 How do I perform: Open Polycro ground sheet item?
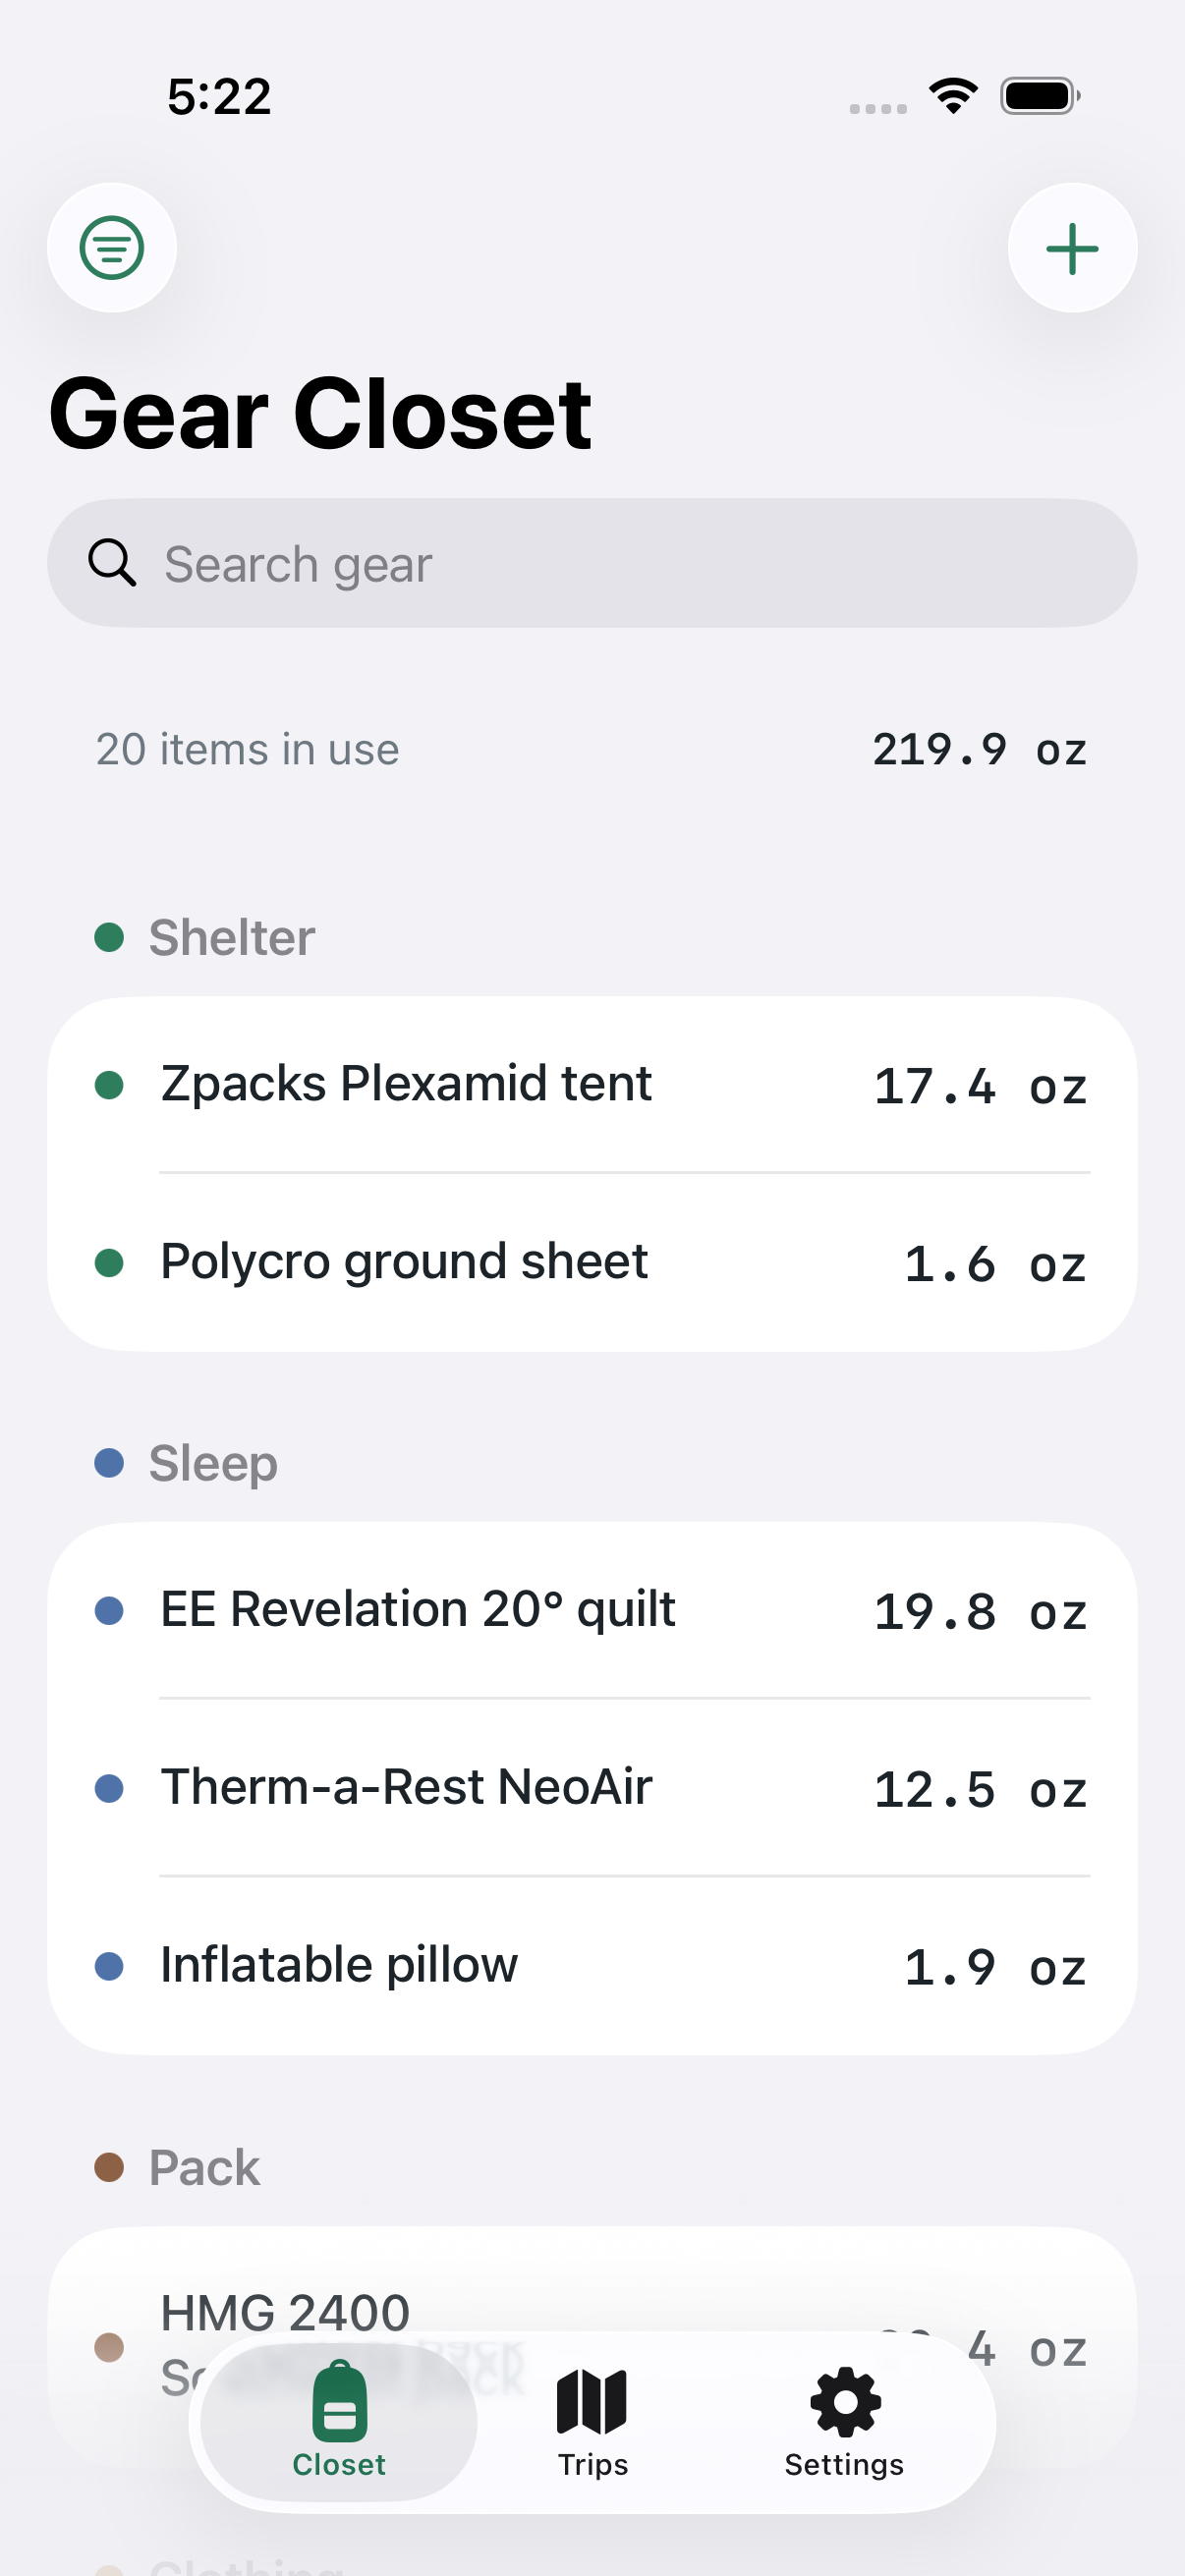coord(592,1262)
